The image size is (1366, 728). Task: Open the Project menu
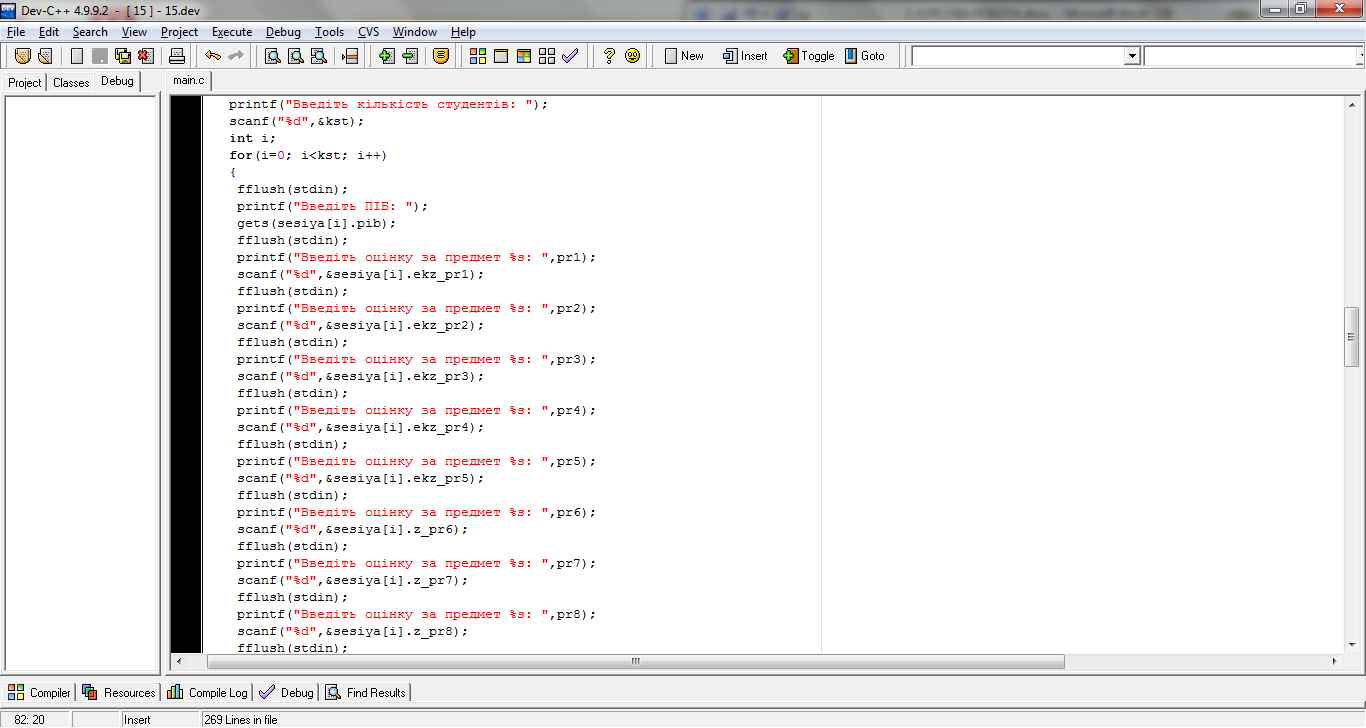coord(179,32)
